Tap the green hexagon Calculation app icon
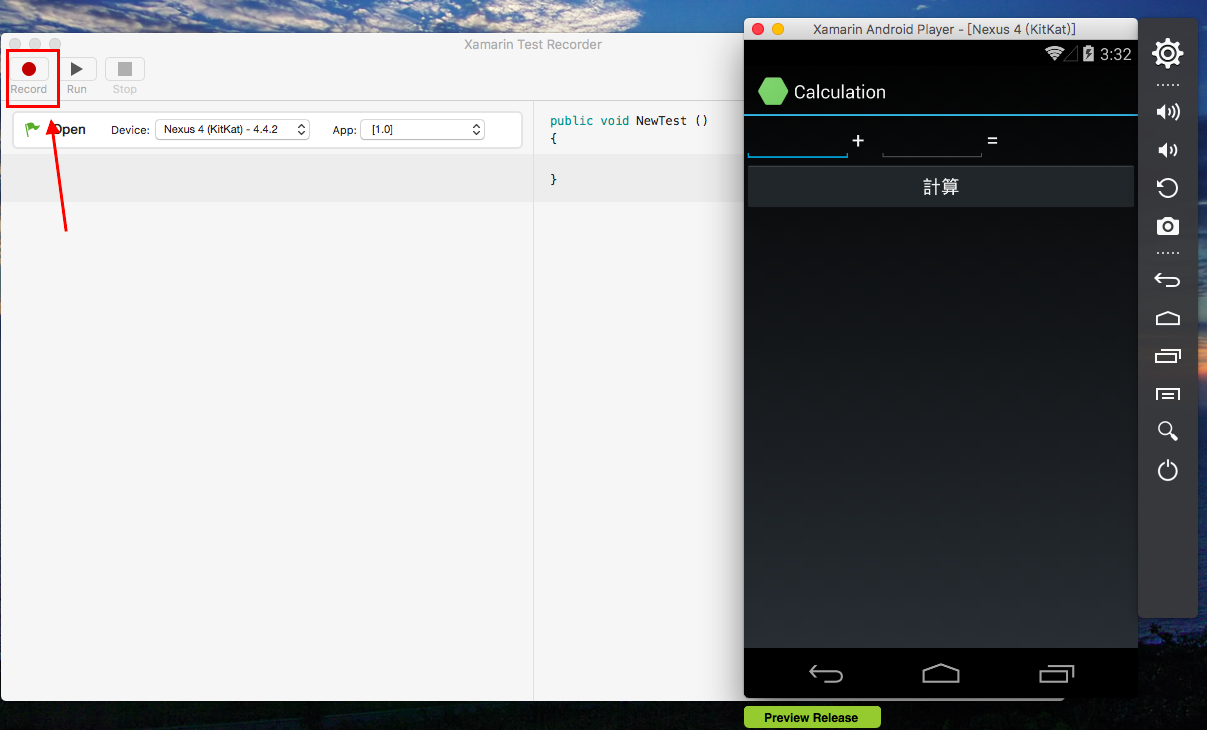 pos(773,91)
